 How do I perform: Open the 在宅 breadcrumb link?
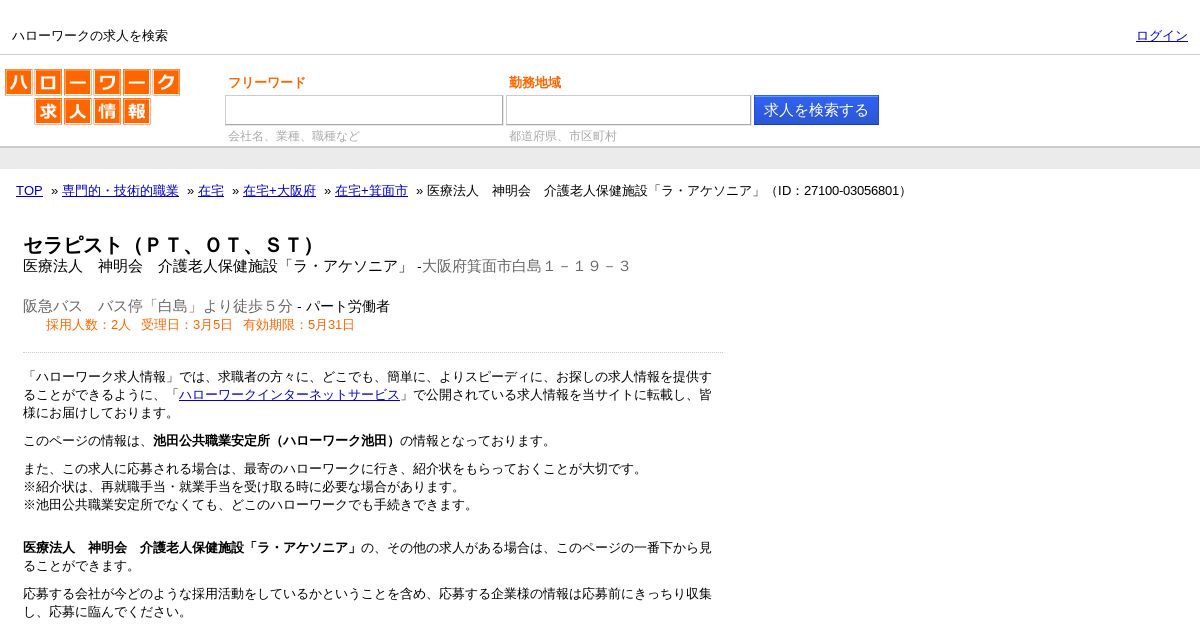point(211,191)
